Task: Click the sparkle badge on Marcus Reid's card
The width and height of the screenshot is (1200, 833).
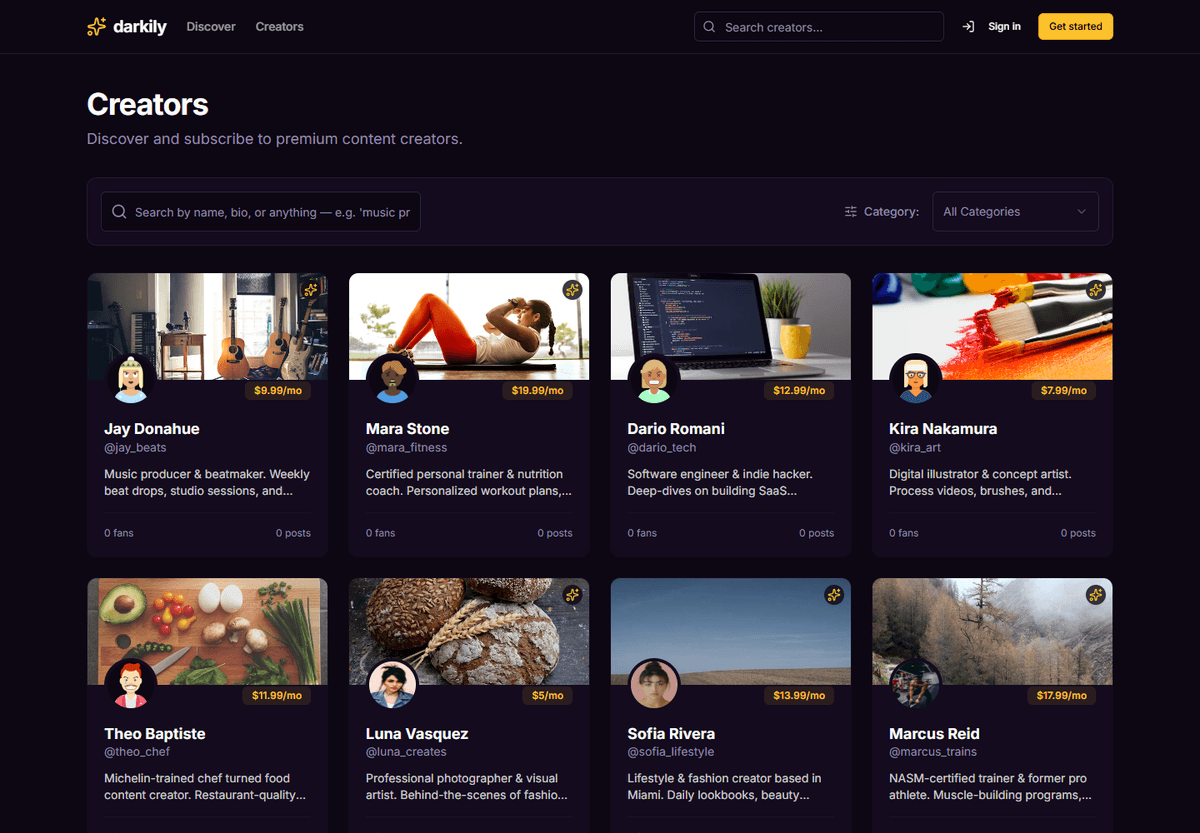Action: click(1096, 595)
